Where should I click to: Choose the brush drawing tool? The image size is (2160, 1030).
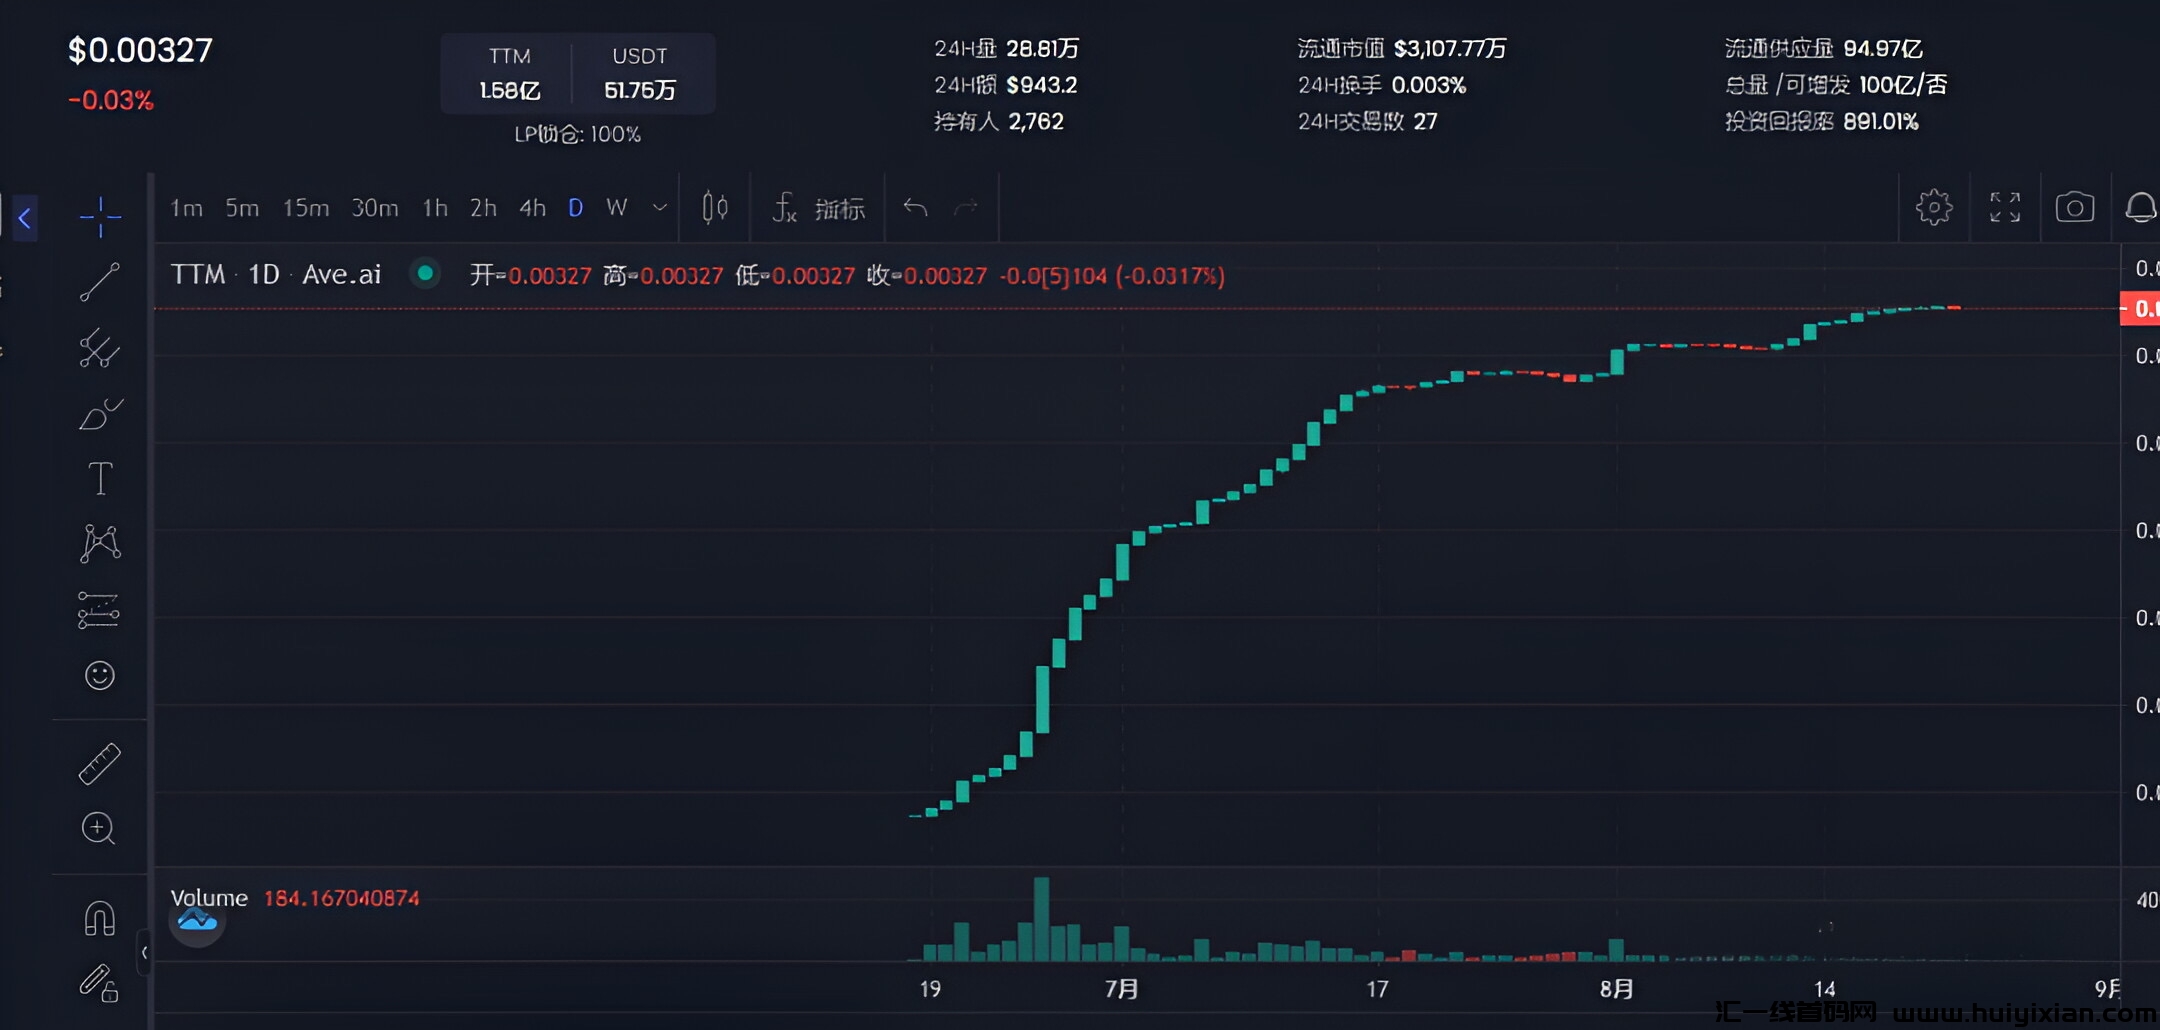[x=100, y=413]
